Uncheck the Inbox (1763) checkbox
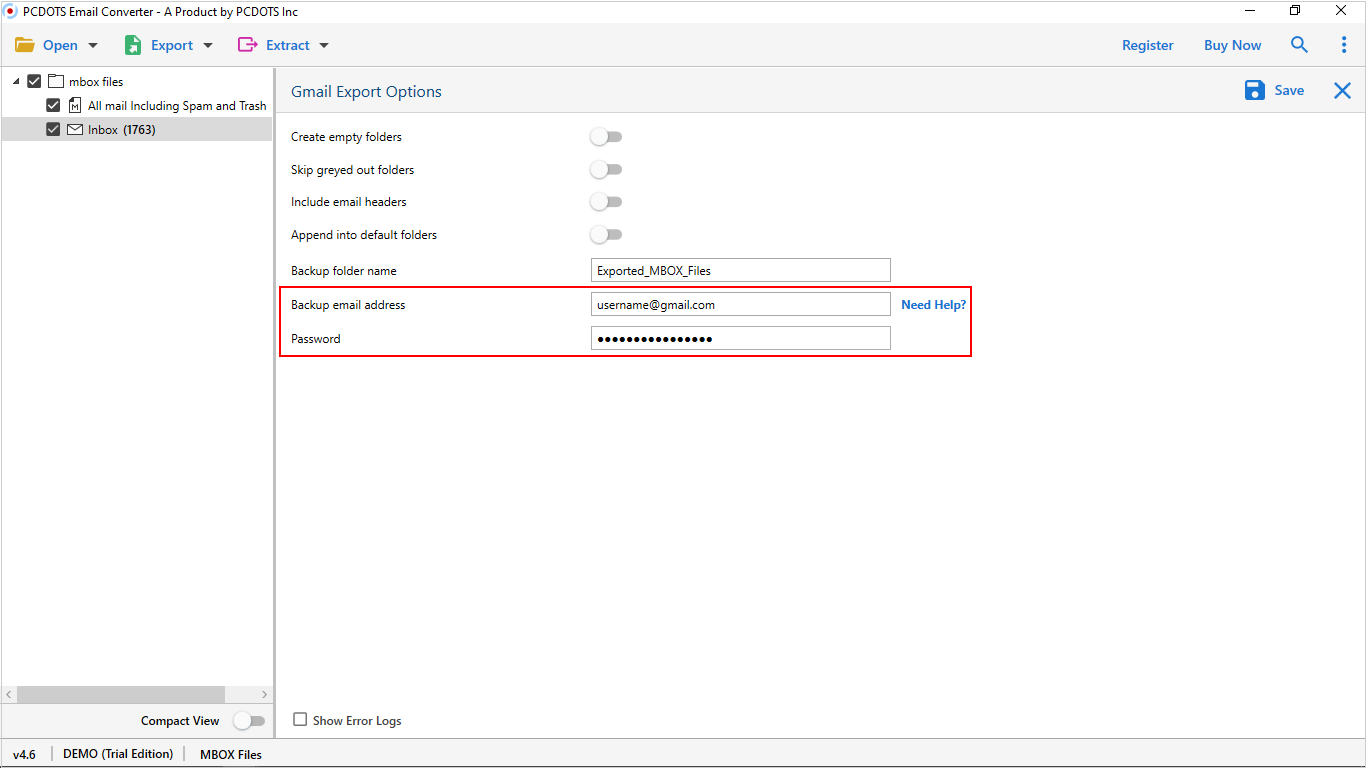 [53, 129]
